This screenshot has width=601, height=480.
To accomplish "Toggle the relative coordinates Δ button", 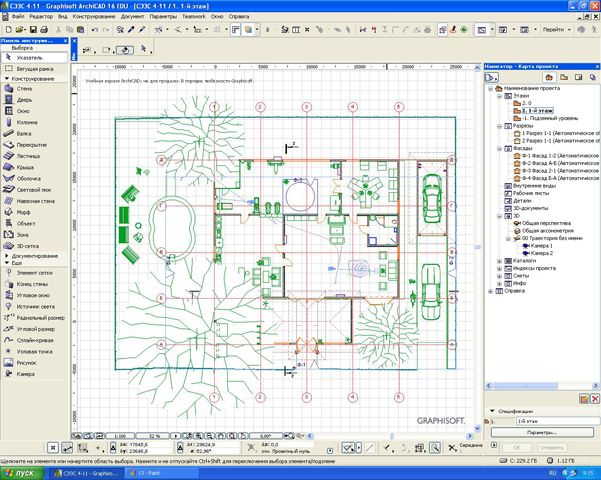I will tap(113, 448).
